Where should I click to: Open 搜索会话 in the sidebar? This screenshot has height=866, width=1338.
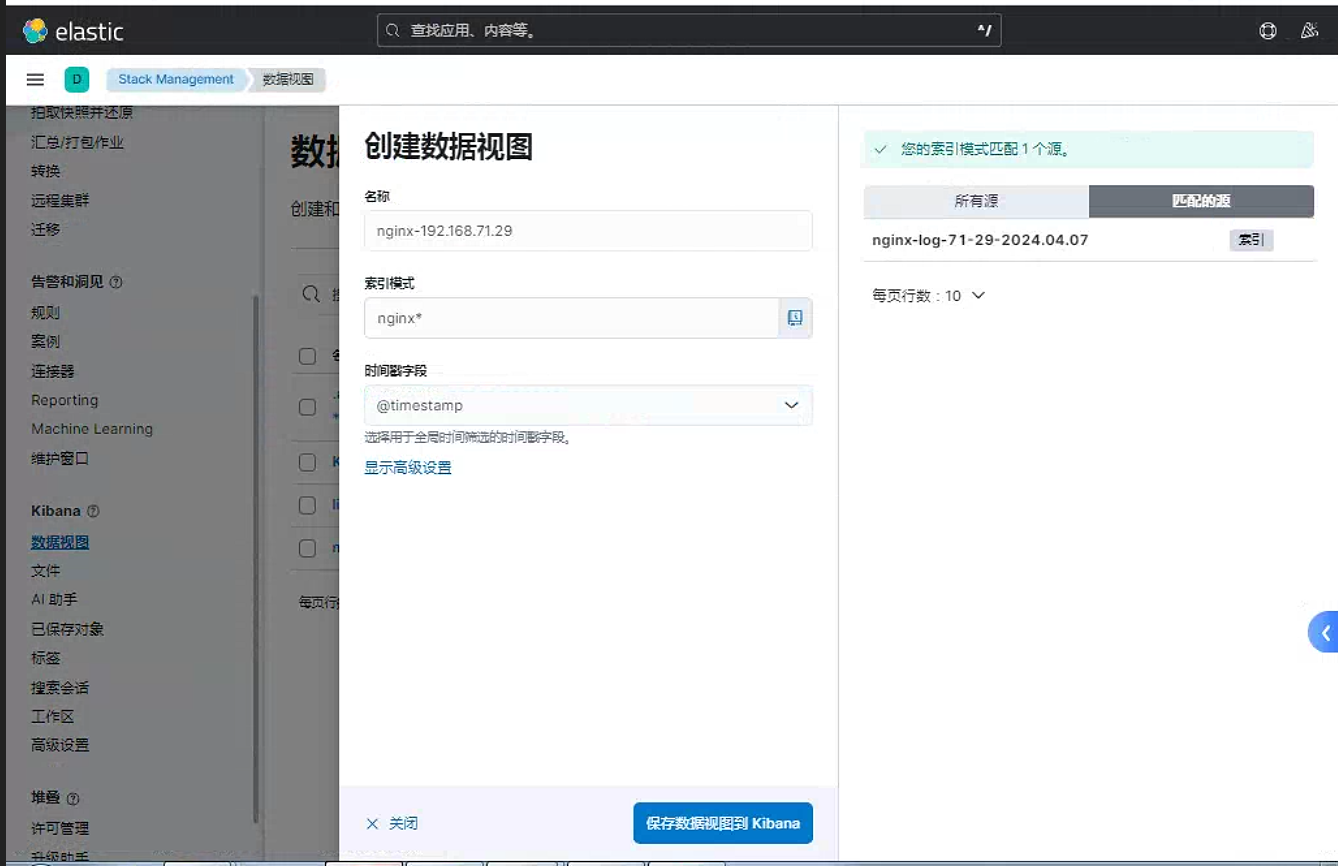(x=60, y=688)
